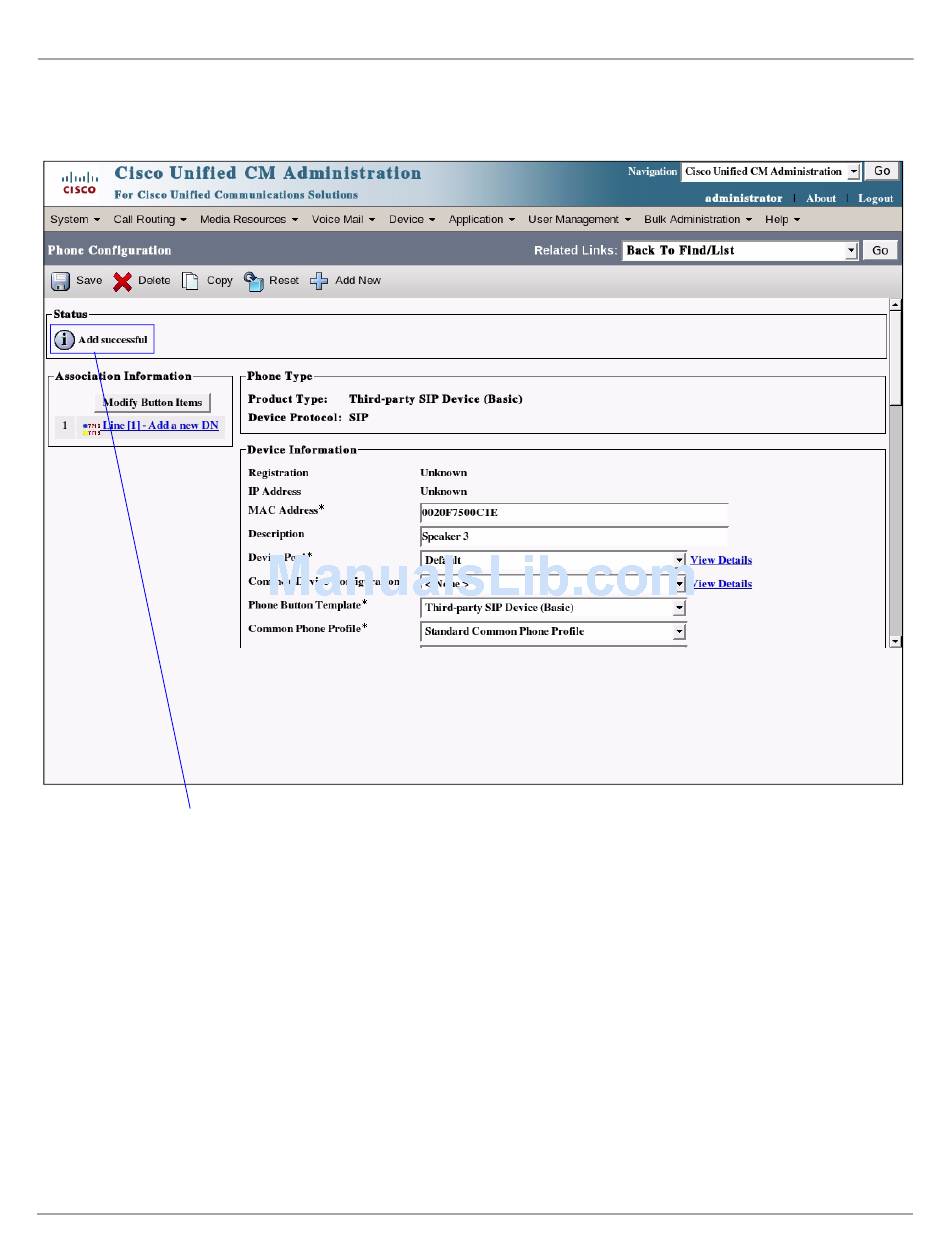Screen dimensions: 950x1260
Task: Click Third-party SIP Device (Basic) product type text
Action: click(x=435, y=399)
